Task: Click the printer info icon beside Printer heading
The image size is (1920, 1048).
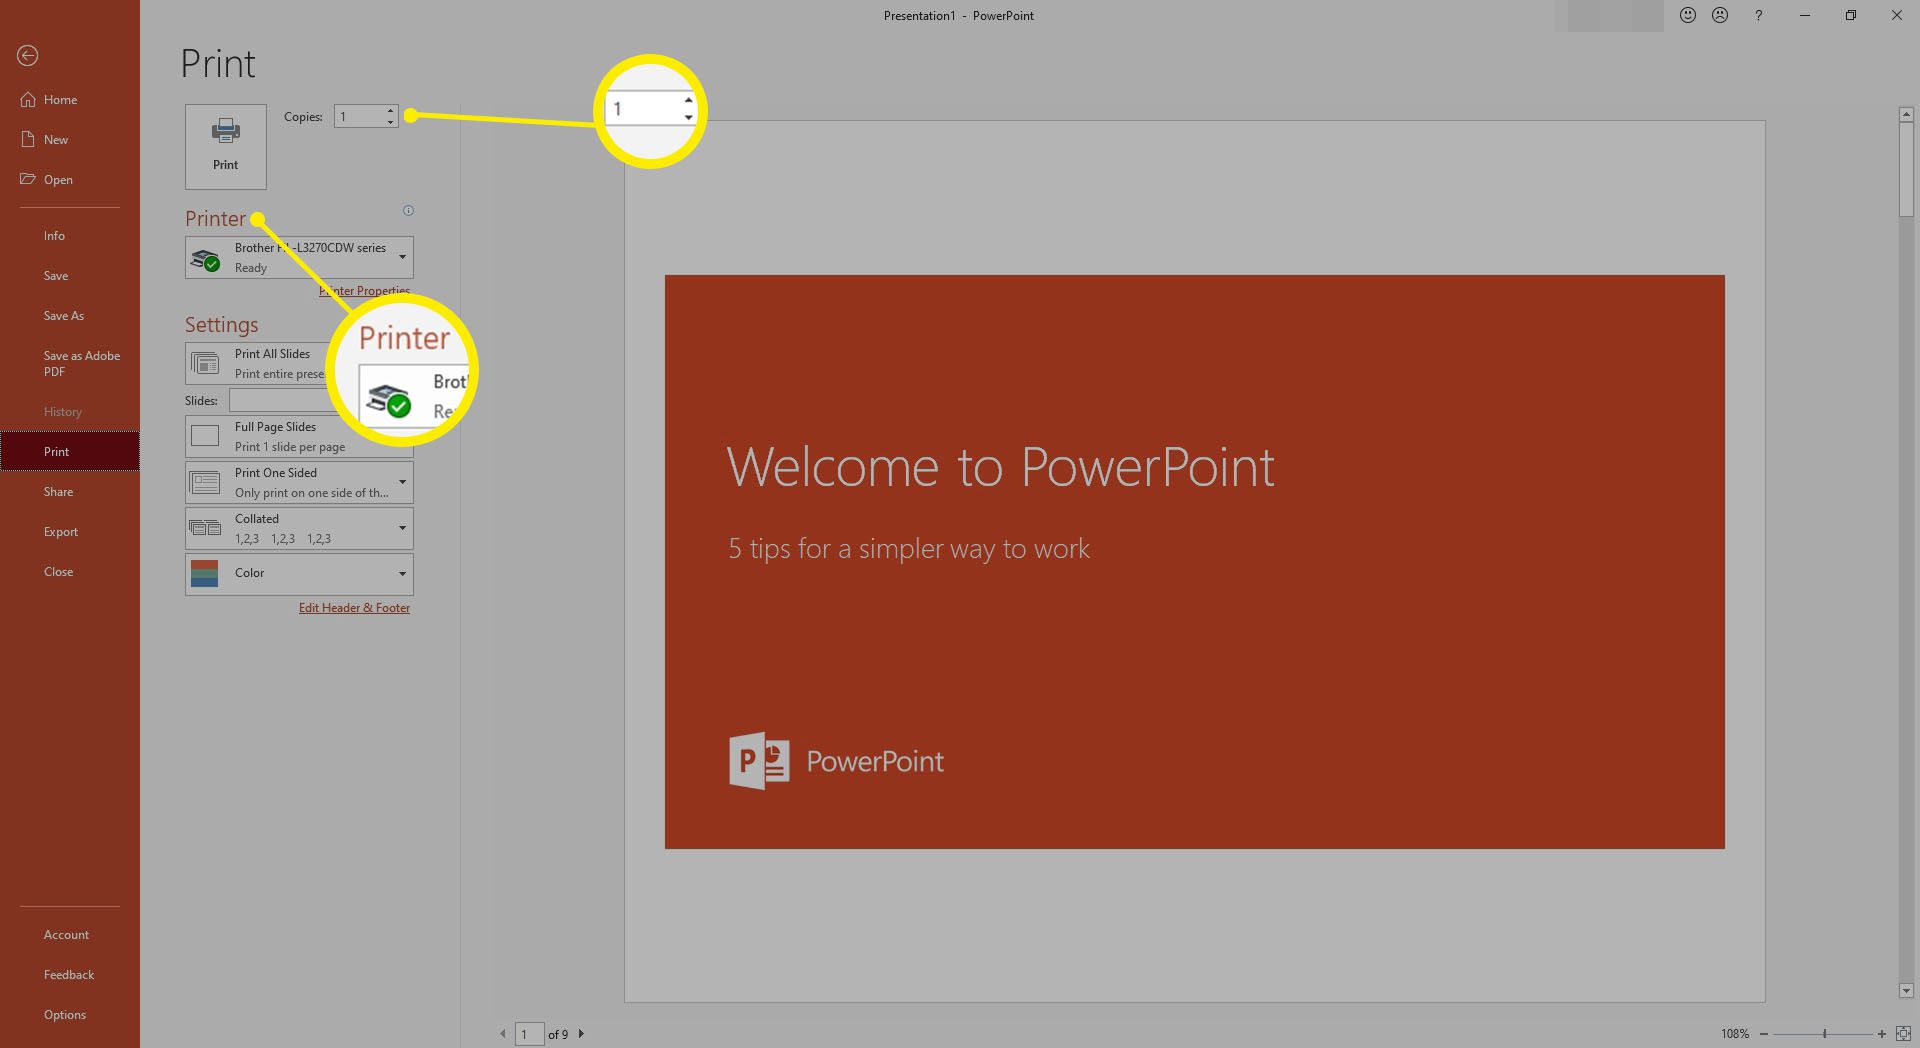Action: 408,210
